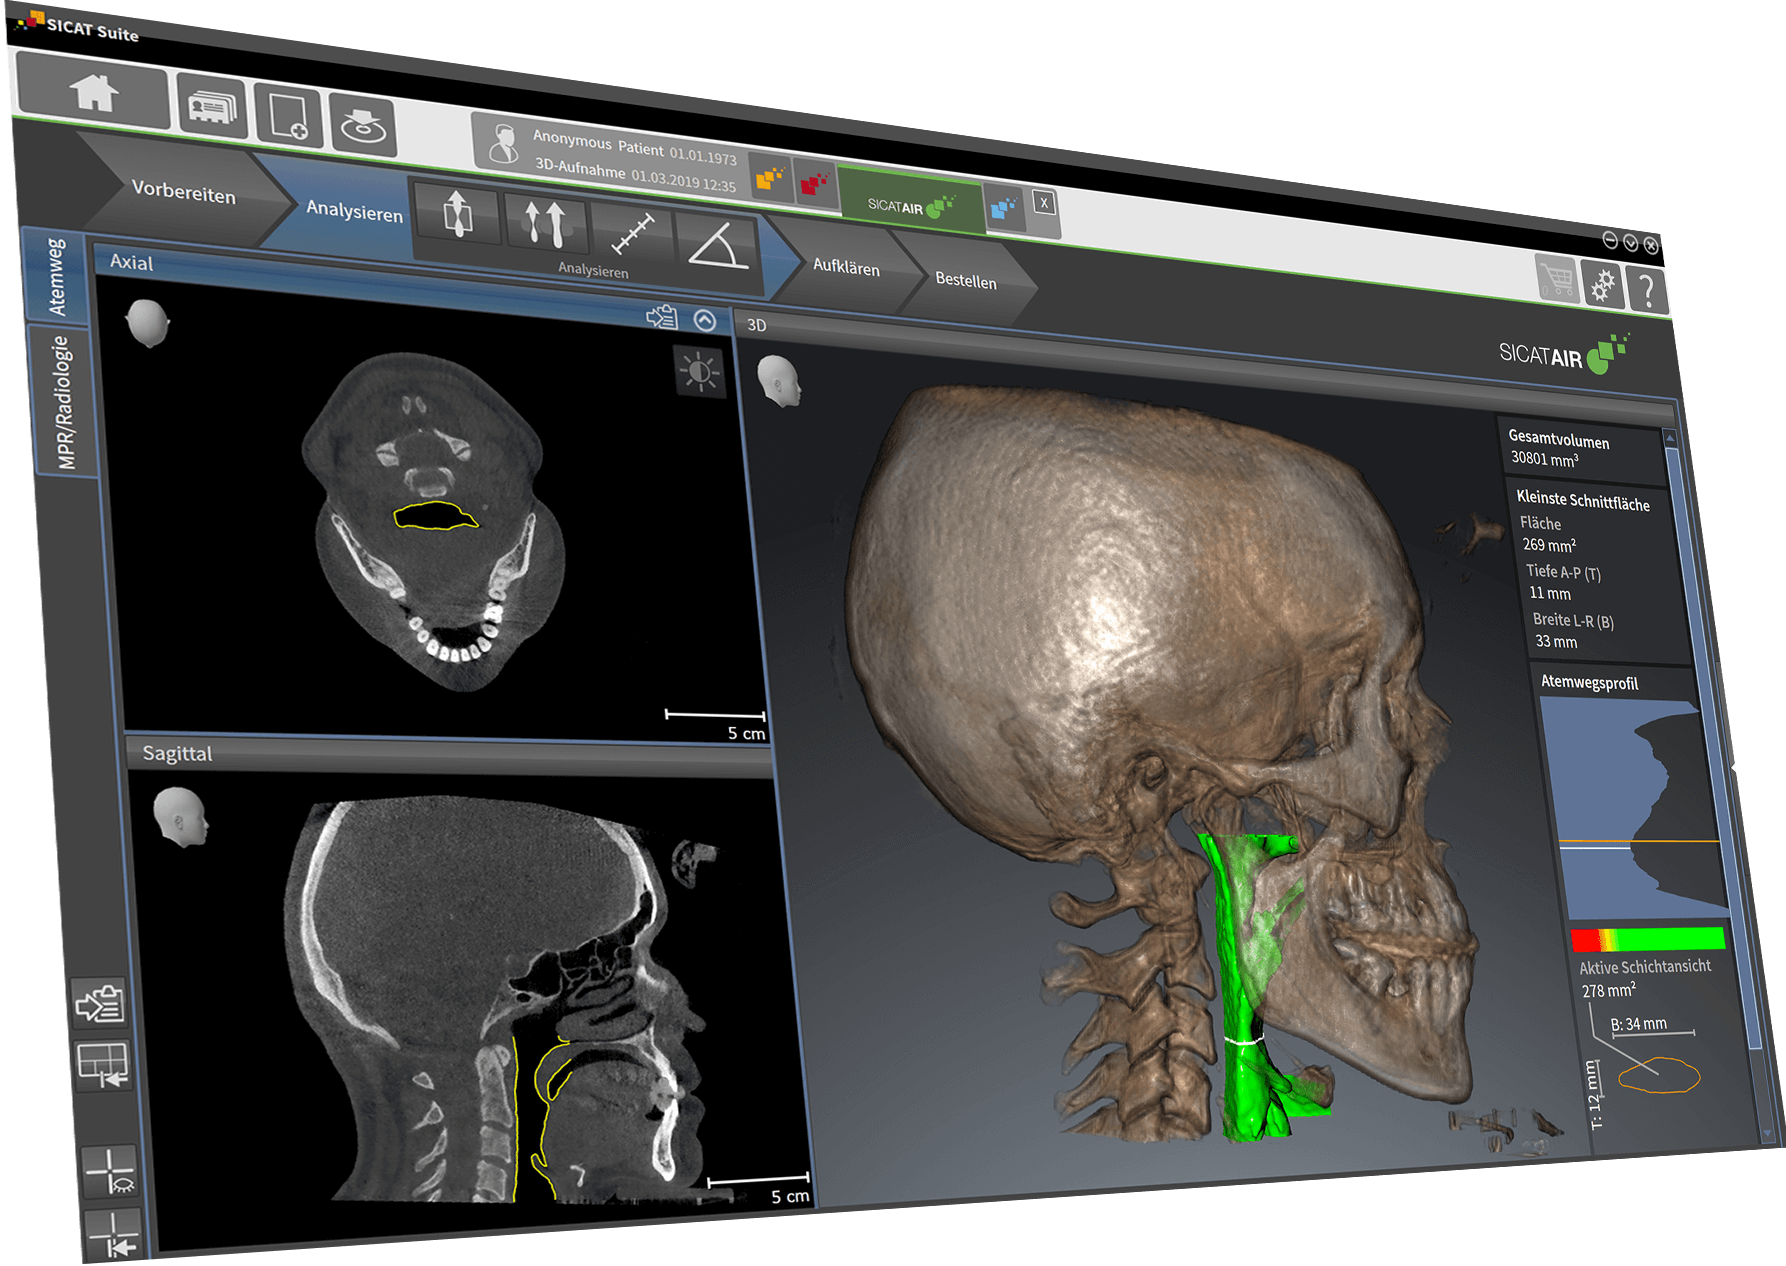Viewport: 1786px width, 1266px height.
Task: Go to the Vorbereiten workflow step
Action: (184, 191)
